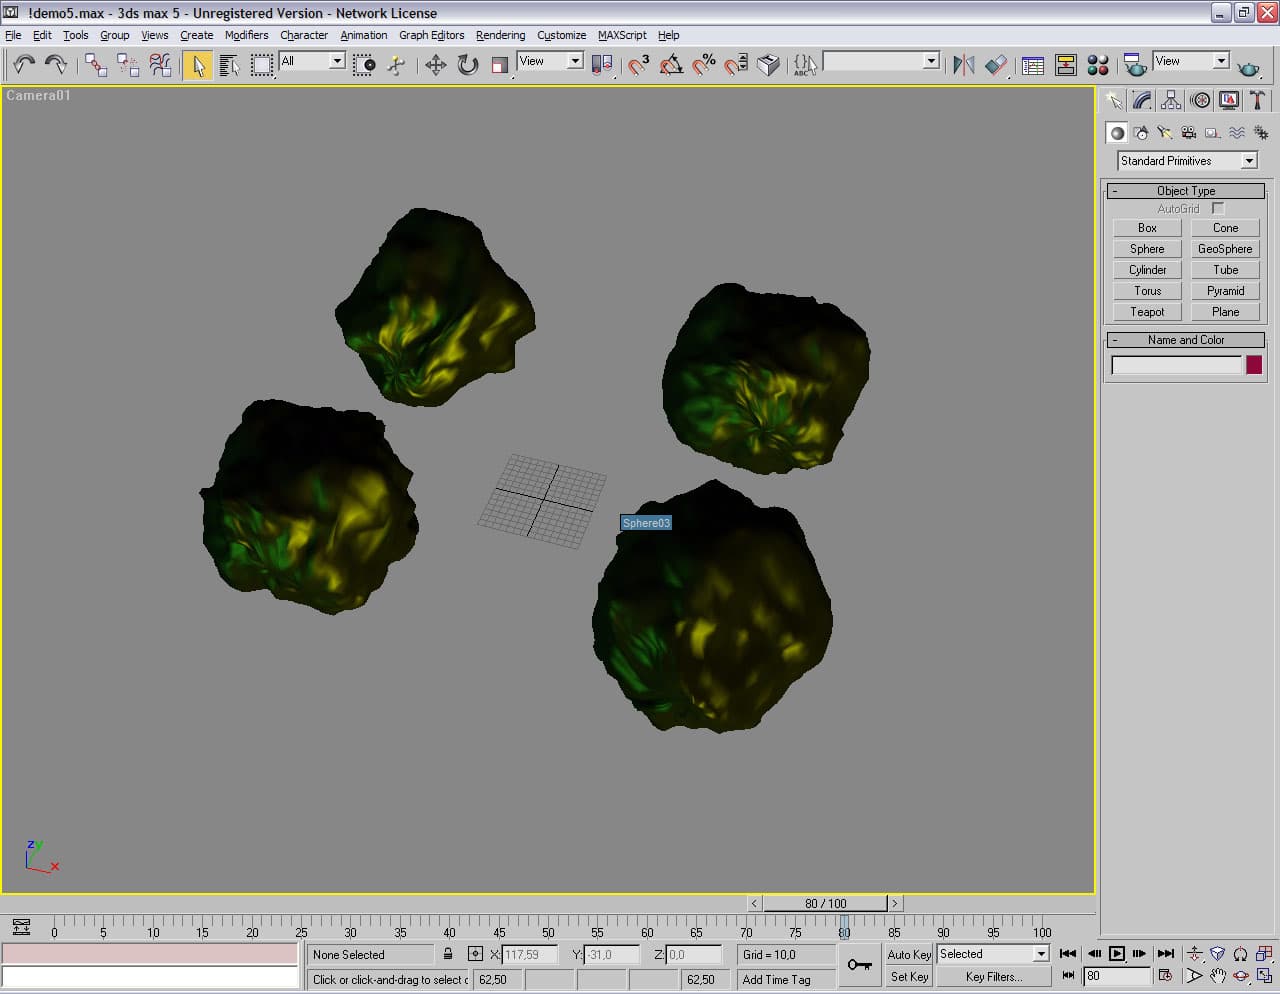Click the Quick Render teapot icon
This screenshot has width=1280, height=994.
1248,67
